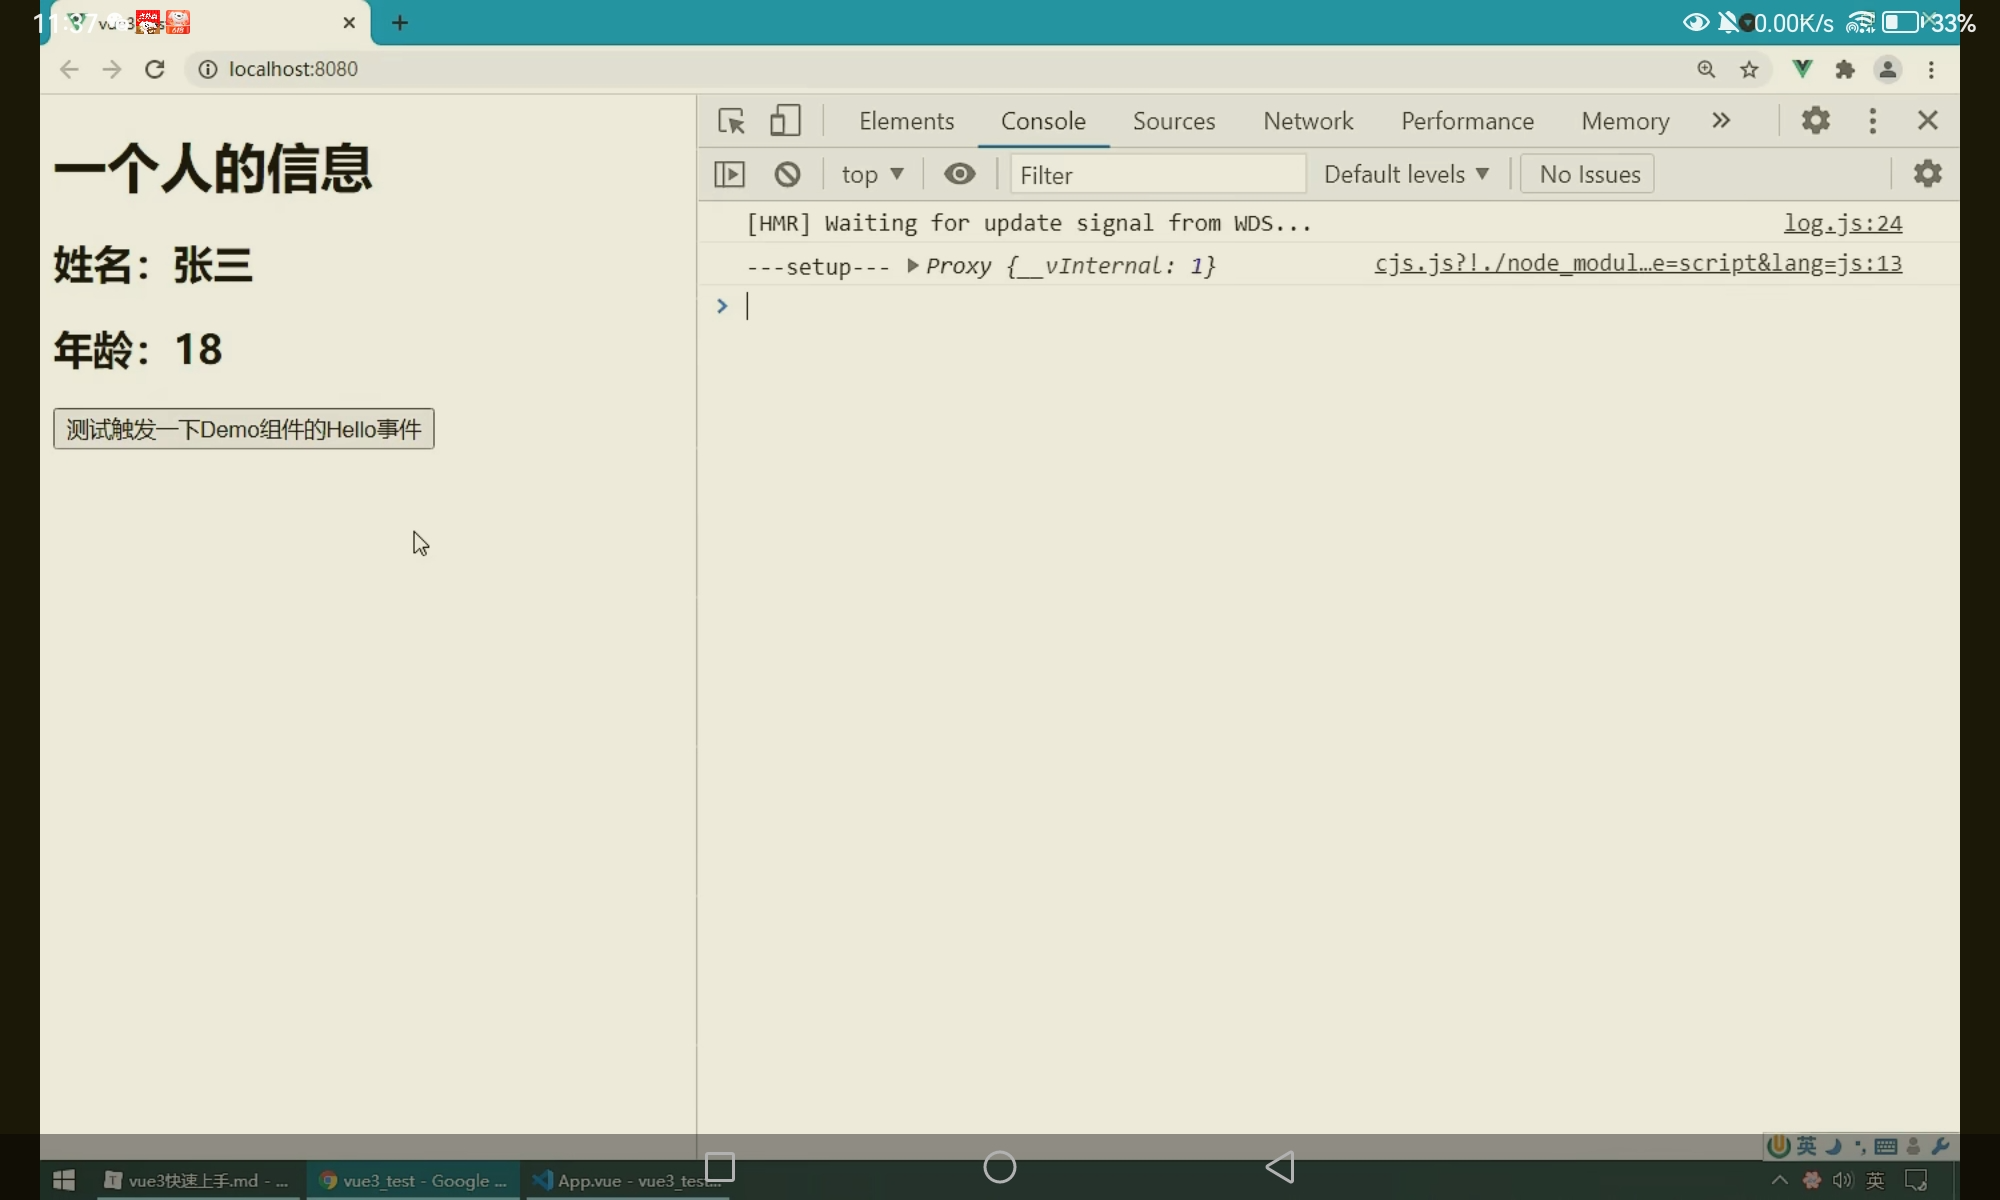Toggle device toolbar emulation icon

[785, 121]
